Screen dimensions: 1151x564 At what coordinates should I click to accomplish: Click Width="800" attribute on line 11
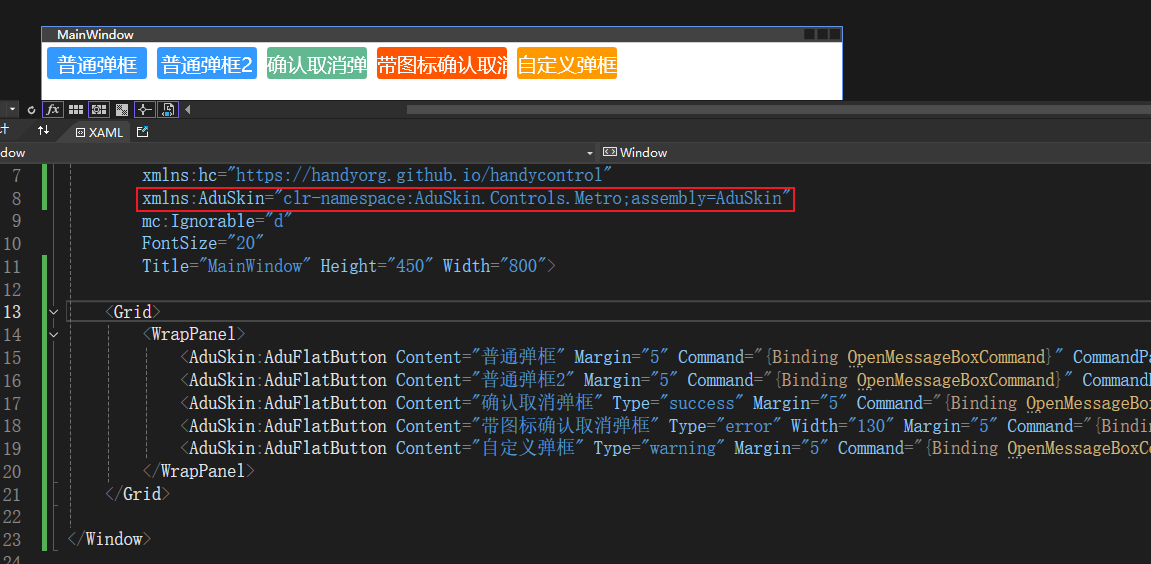[494, 266]
